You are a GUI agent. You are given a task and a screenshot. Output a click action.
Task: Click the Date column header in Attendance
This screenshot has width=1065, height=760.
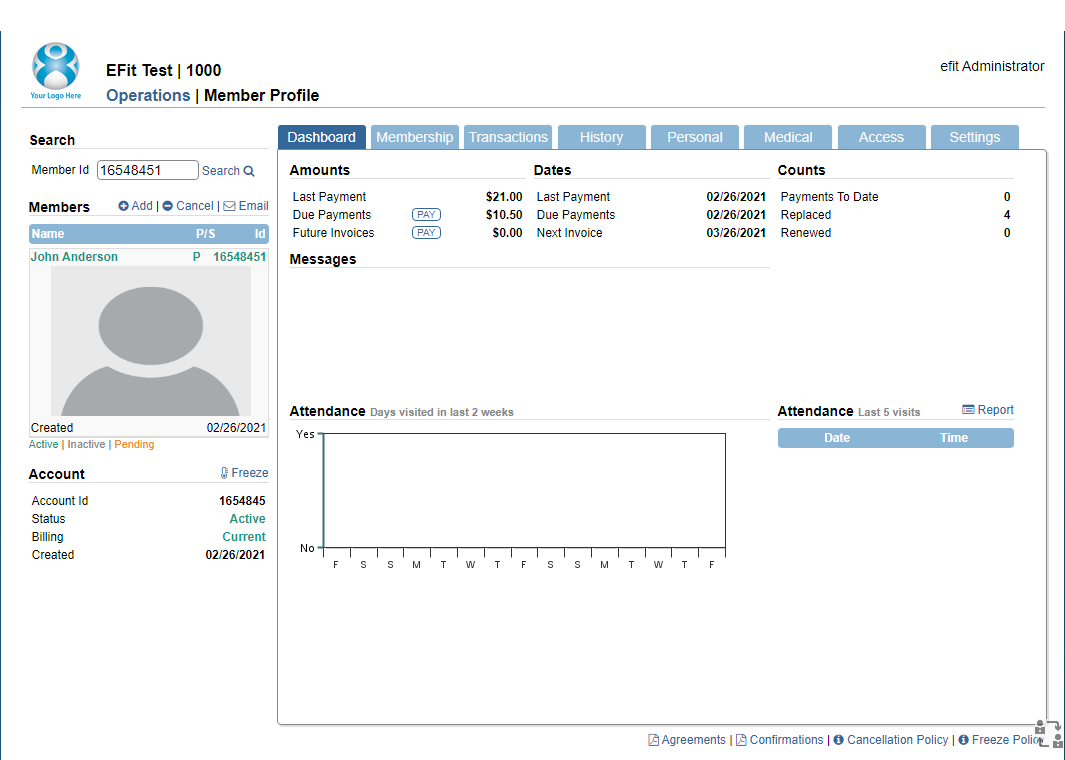pyautogui.click(x=837, y=438)
